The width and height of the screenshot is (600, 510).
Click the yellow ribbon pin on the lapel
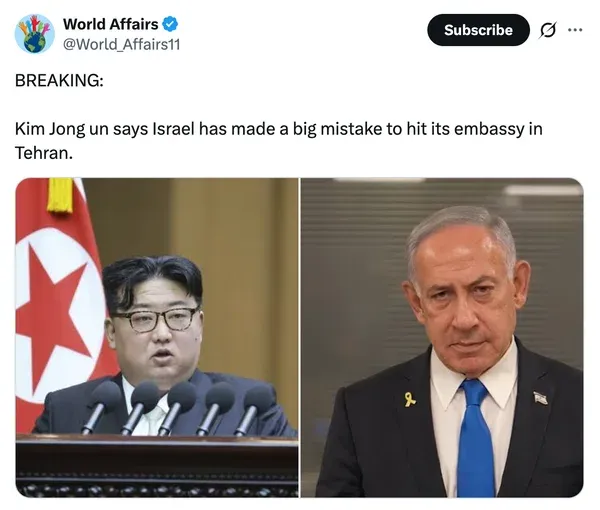pos(410,399)
